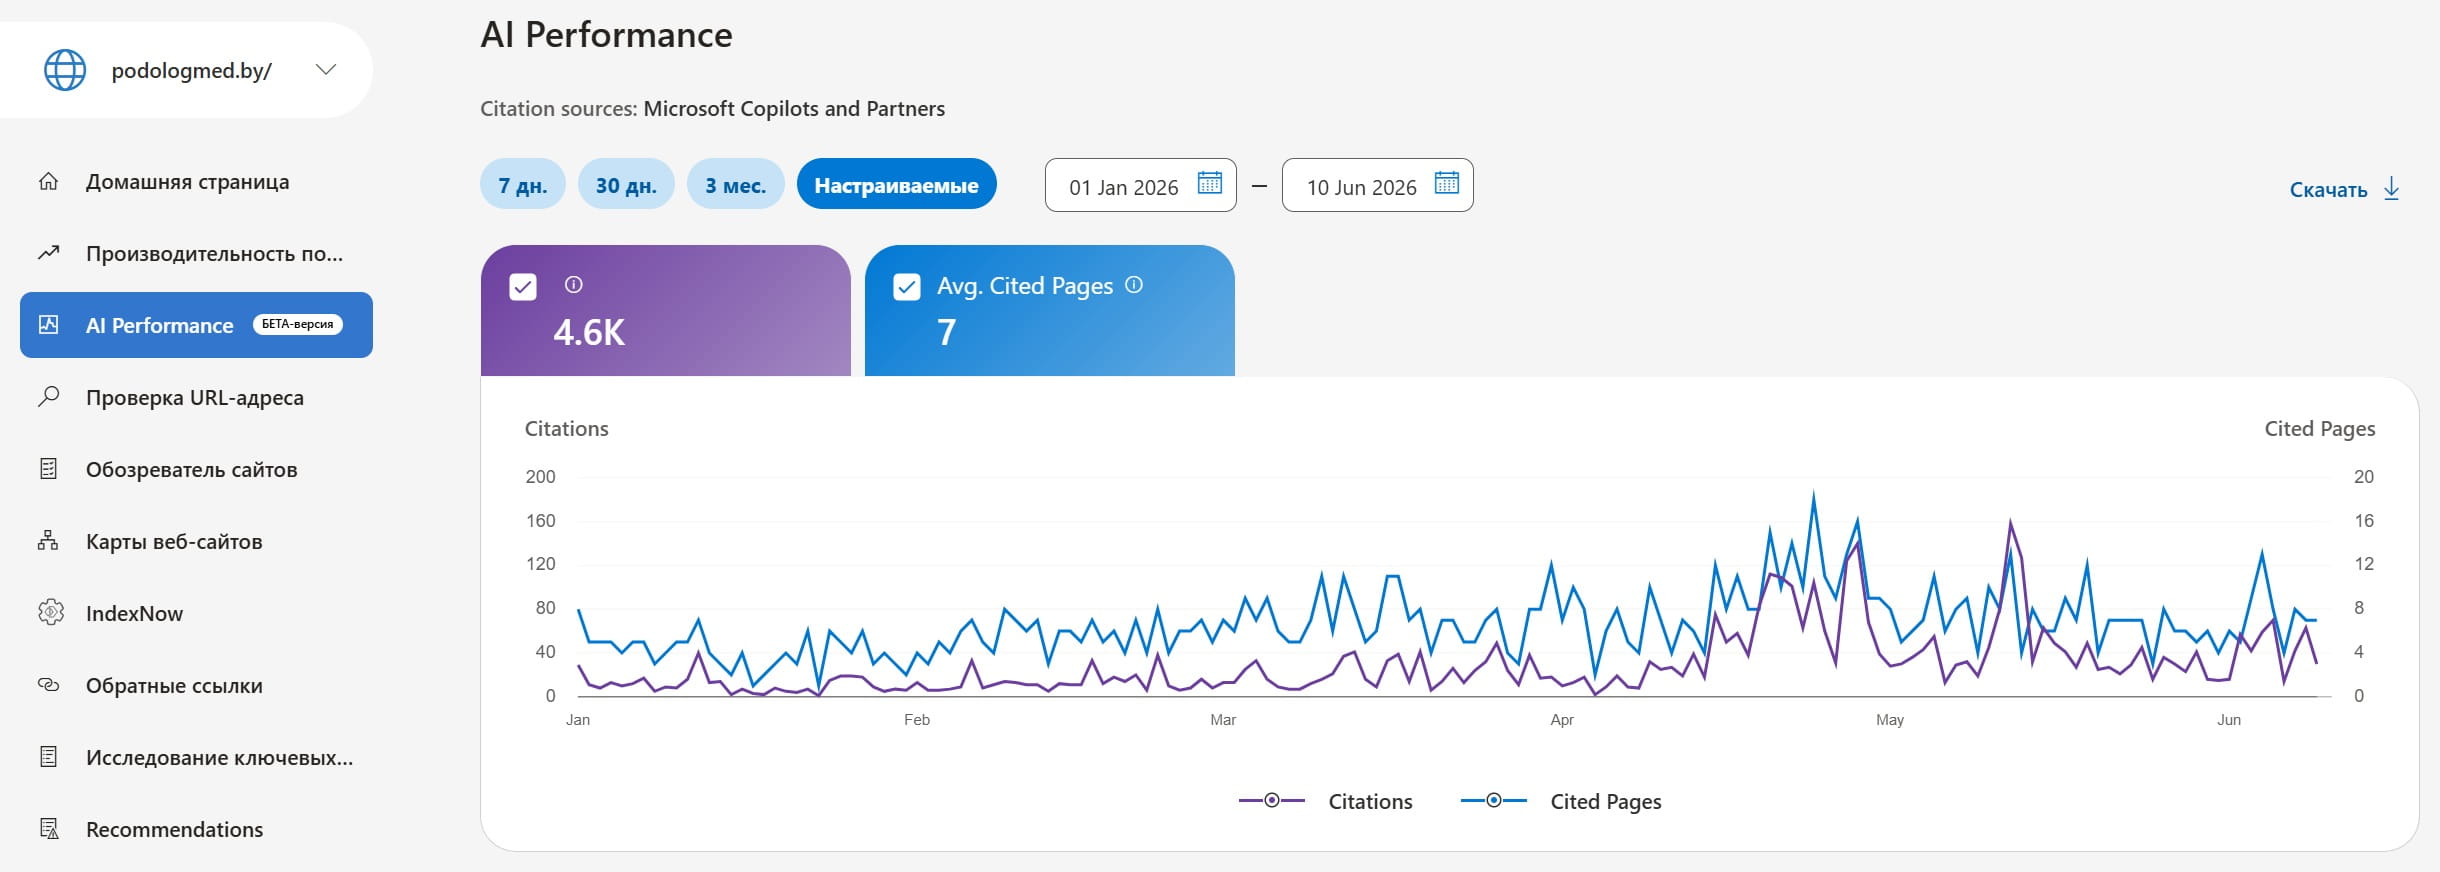The height and width of the screenshot is (872, 2440).
Task: Click the БЕТА-версия badge
Action: coord(297,324)
